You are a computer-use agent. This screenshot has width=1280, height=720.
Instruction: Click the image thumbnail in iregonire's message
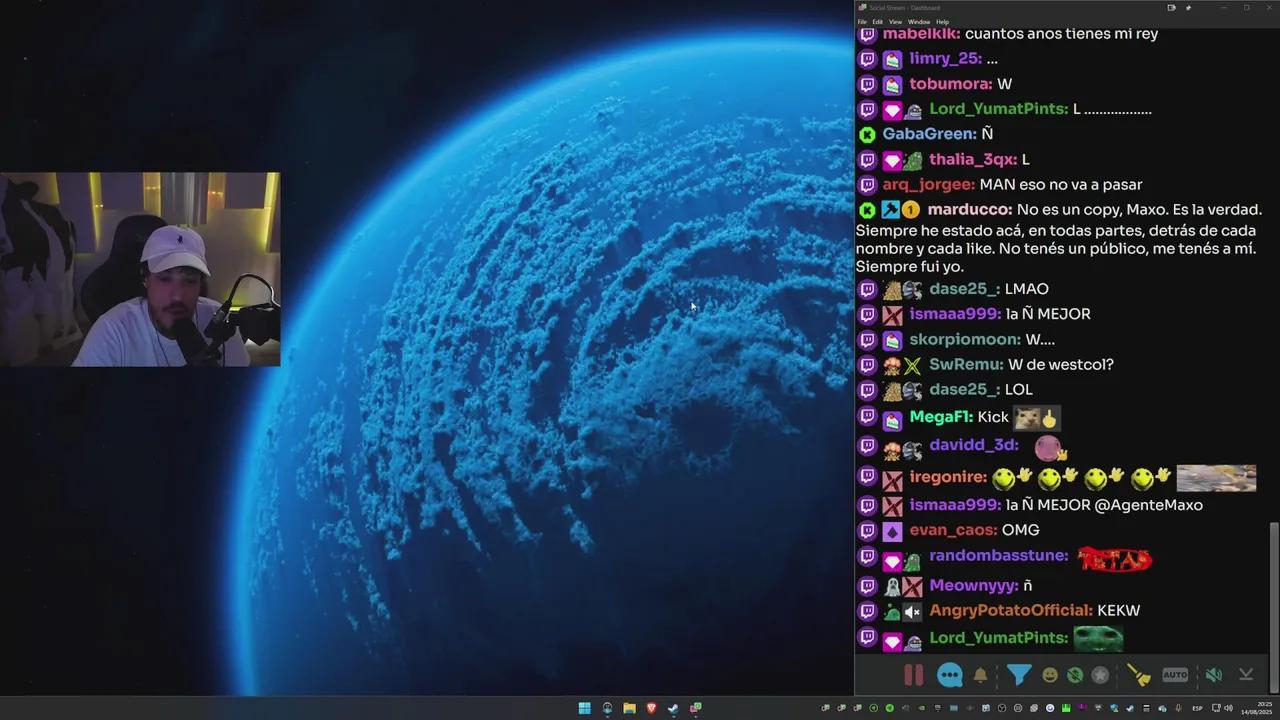1216,478
